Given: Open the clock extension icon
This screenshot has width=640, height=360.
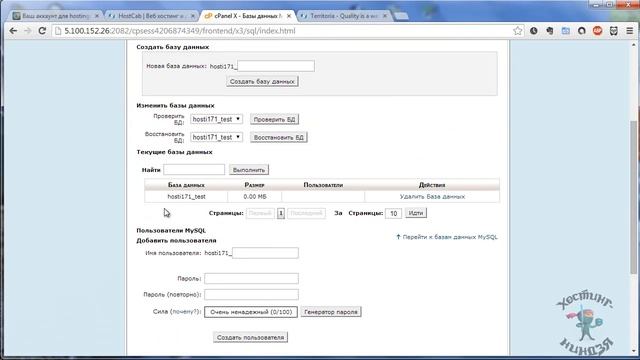Looking at the screenshot, I should tap(533, 31).
